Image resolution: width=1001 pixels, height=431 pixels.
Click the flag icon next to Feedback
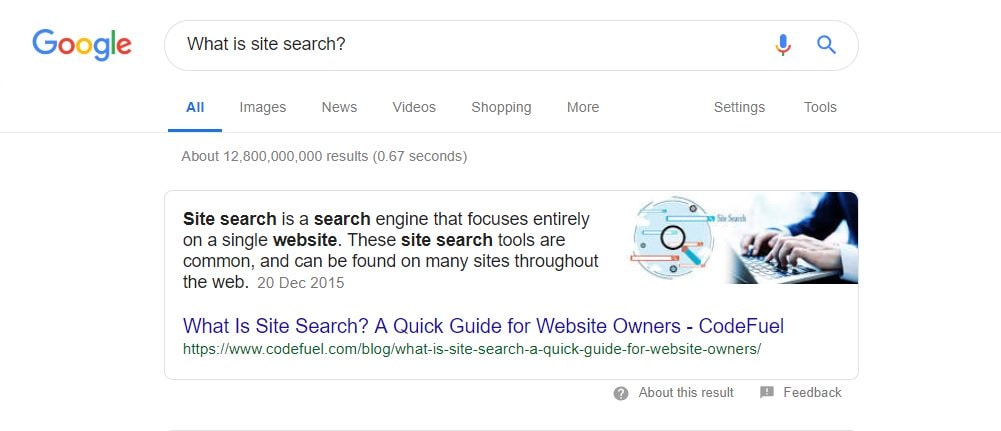click(767, 393)
